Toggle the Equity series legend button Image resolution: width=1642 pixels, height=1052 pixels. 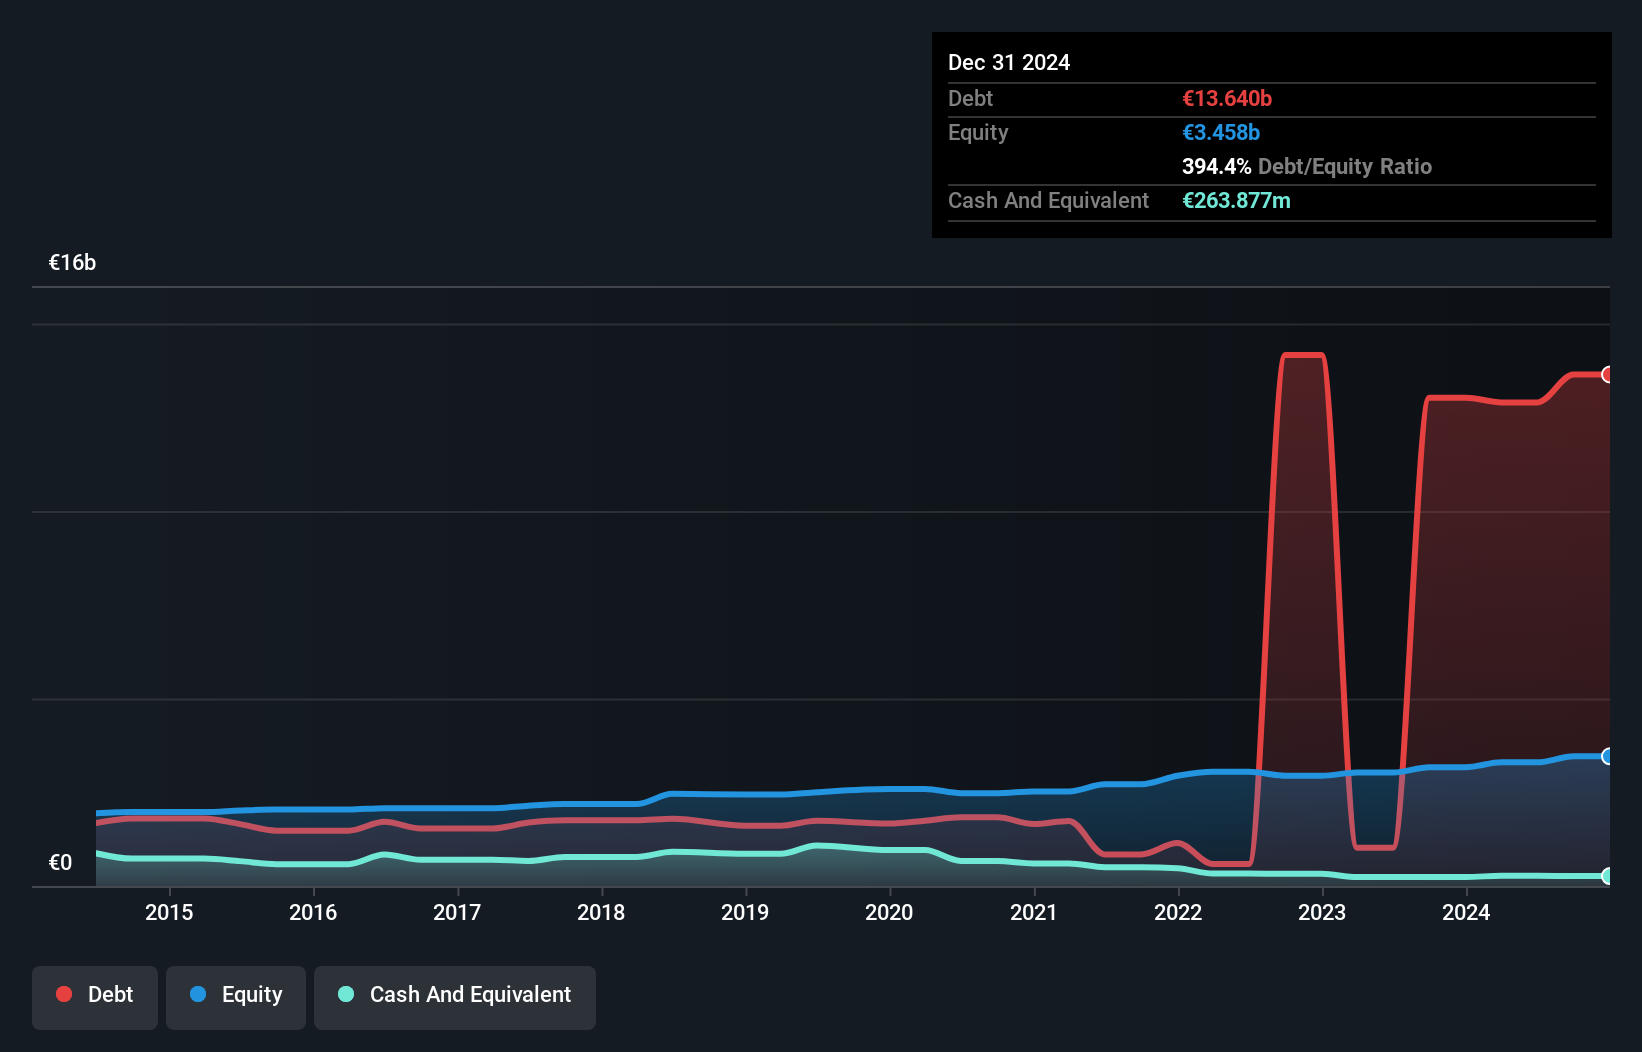236,997
